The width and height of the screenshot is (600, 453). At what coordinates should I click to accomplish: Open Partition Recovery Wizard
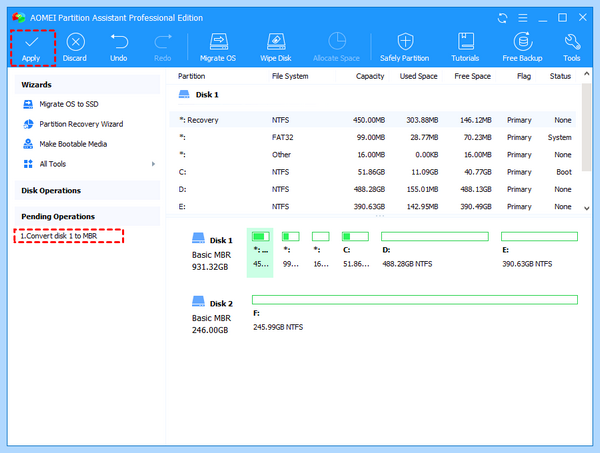(73, 124)
